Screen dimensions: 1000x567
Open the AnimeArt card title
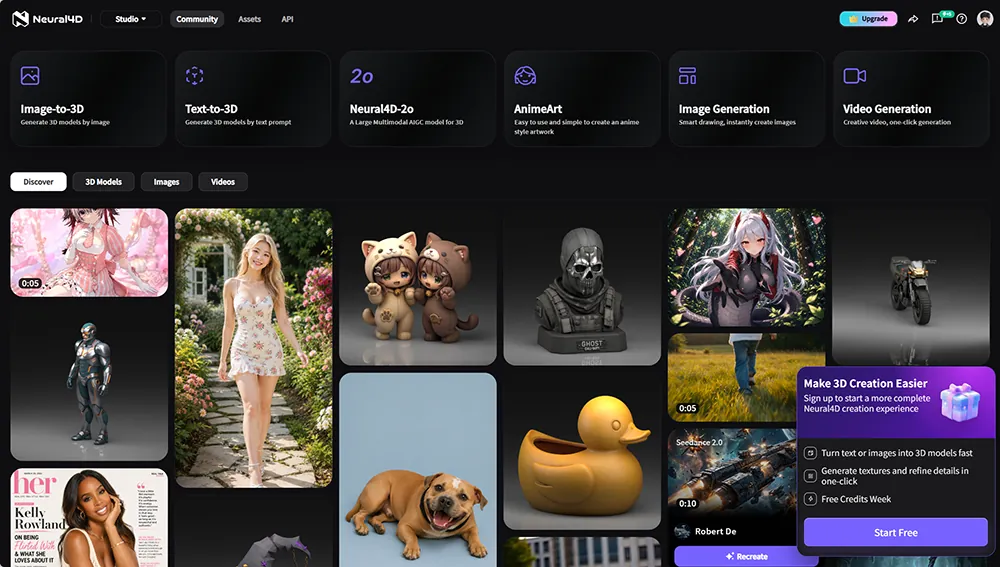click(x=538, y=109)
